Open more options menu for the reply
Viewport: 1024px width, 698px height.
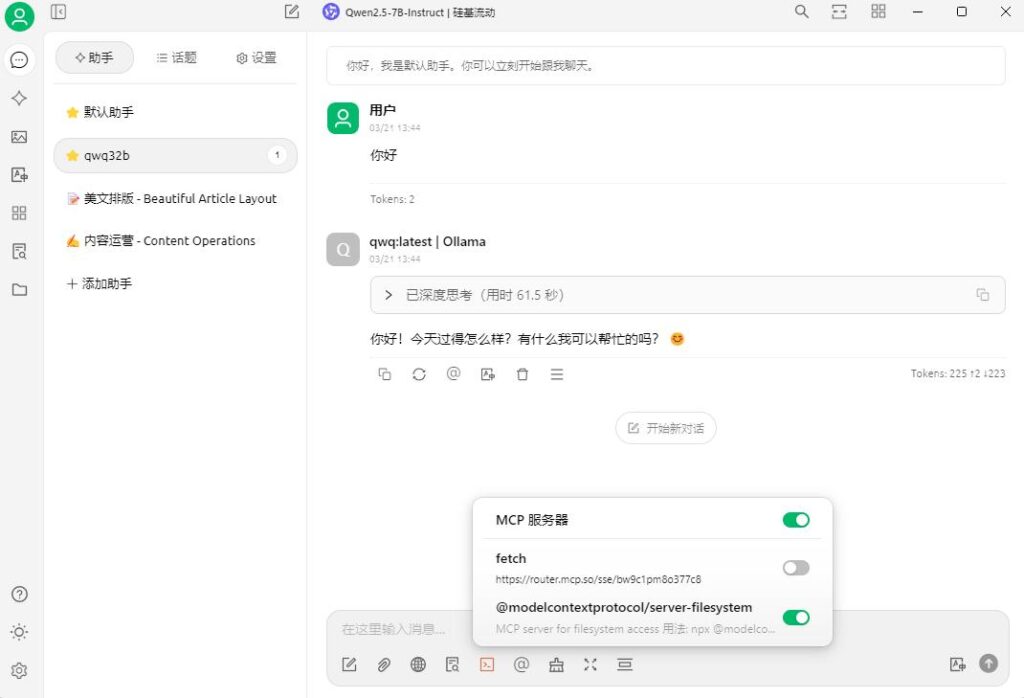pyautogui.click(x=556, y=374)
